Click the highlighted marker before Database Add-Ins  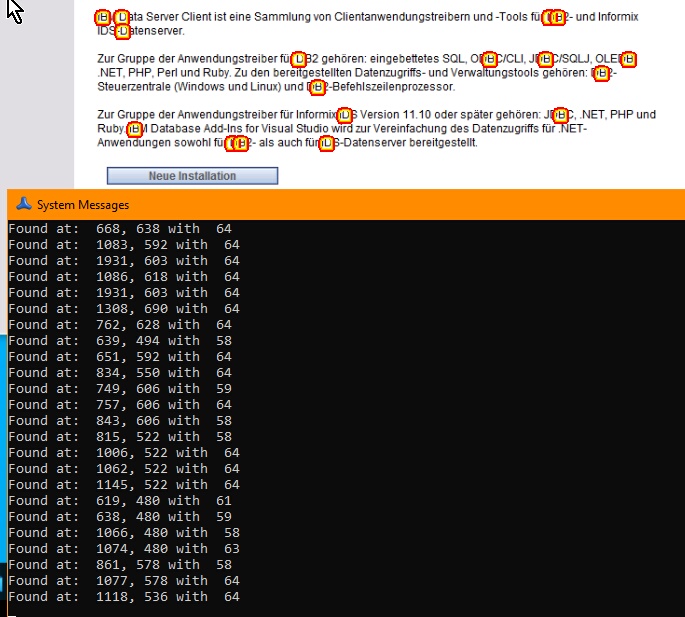(x=134, y=130)
